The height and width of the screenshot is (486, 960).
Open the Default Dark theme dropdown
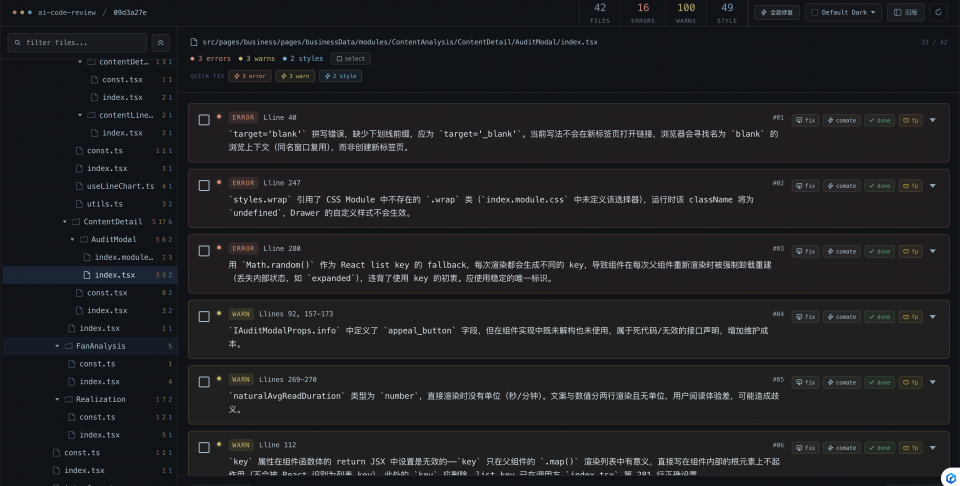click(843, 12)
